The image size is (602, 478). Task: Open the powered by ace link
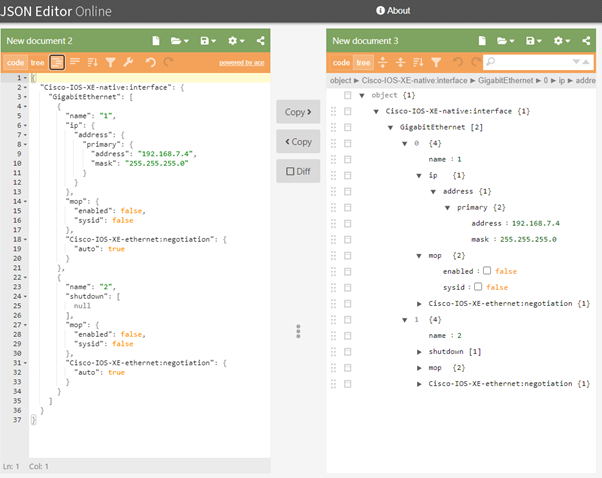tap(241, 63)
